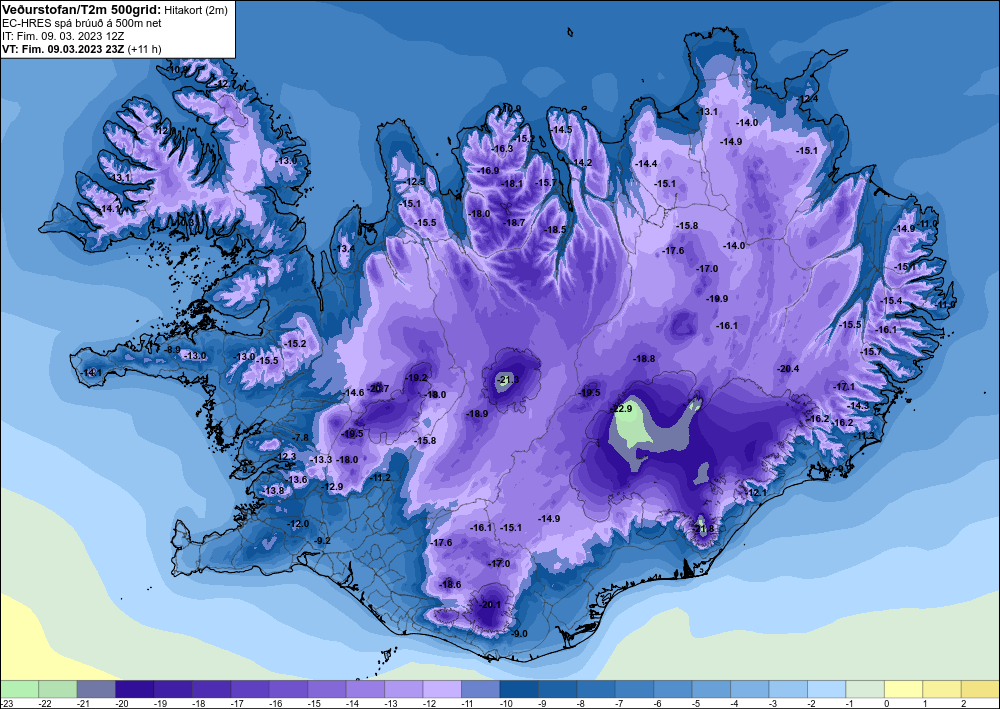Click the -19.2 temperature label
The width and height of the screenshot is (1000, 709).
coord(416,377)
